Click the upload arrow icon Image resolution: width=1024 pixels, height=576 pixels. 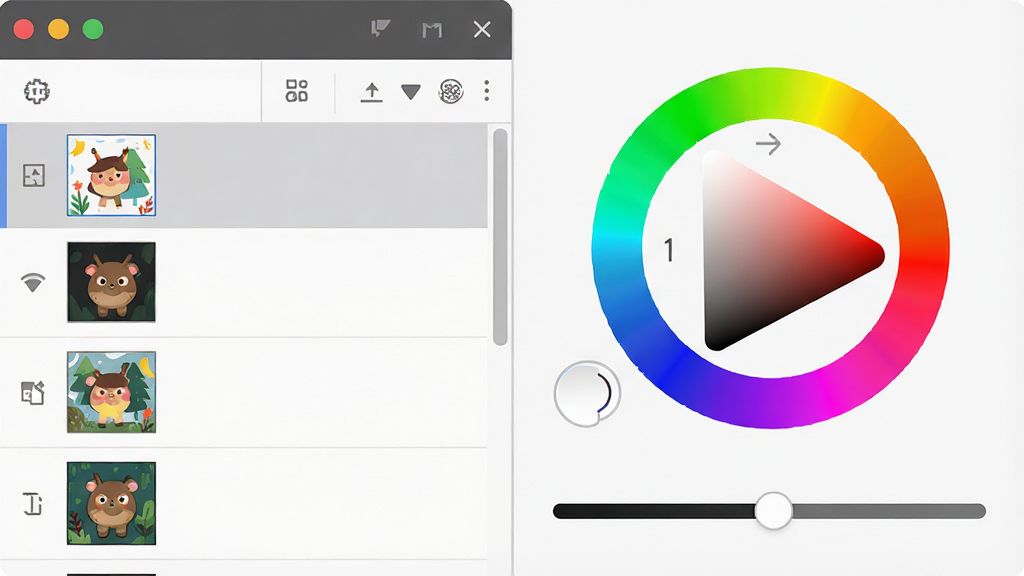[x=372, y=92]
